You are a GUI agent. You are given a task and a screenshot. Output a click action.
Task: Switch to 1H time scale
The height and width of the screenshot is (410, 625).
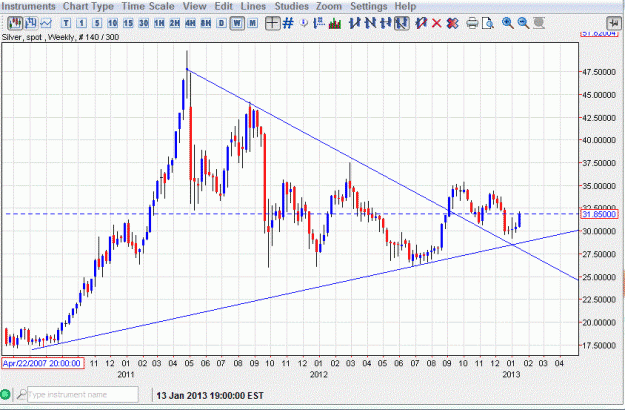tap(159, 23)
